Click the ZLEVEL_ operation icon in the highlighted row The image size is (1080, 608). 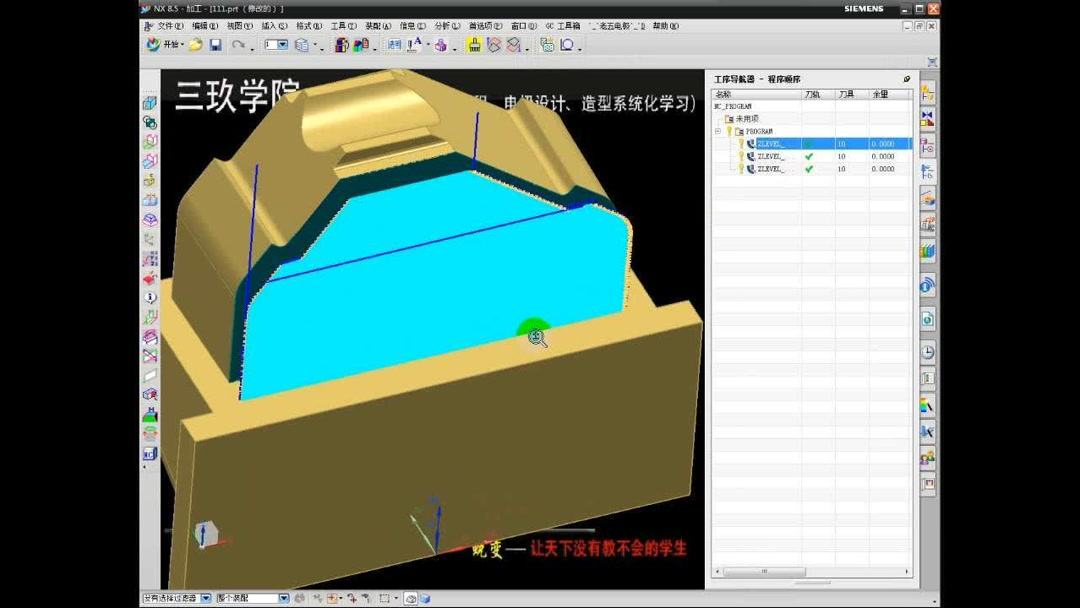[x=751, y=143]
